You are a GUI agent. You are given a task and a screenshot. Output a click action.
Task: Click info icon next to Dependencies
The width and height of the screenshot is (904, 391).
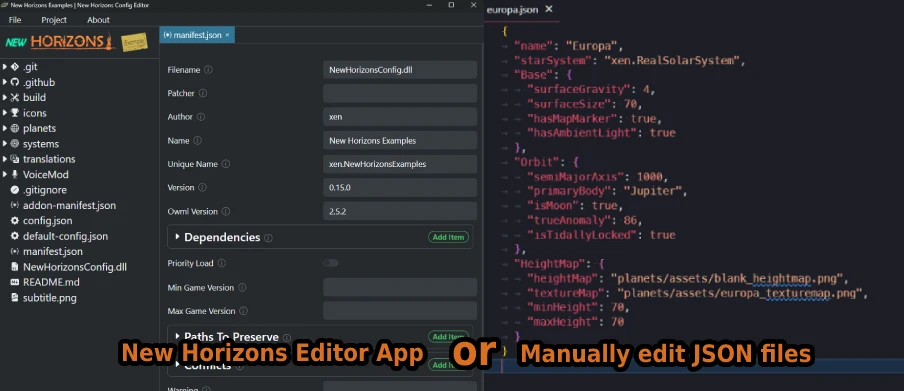coord(268,238)
